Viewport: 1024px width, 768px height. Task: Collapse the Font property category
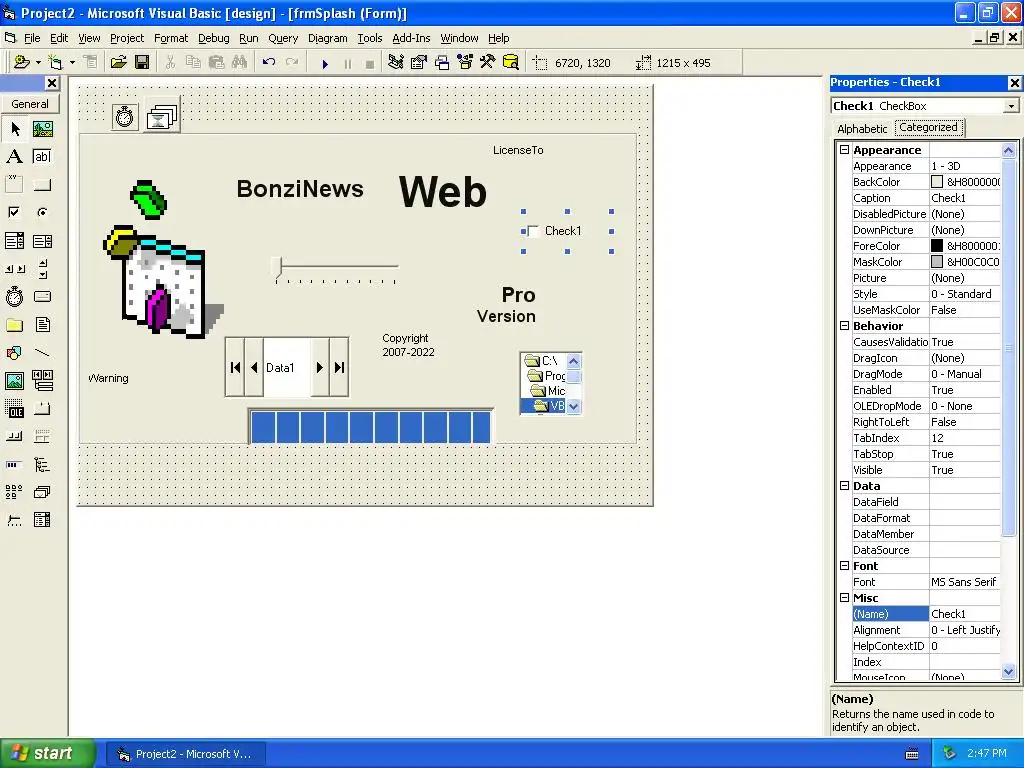click(844, 566)
